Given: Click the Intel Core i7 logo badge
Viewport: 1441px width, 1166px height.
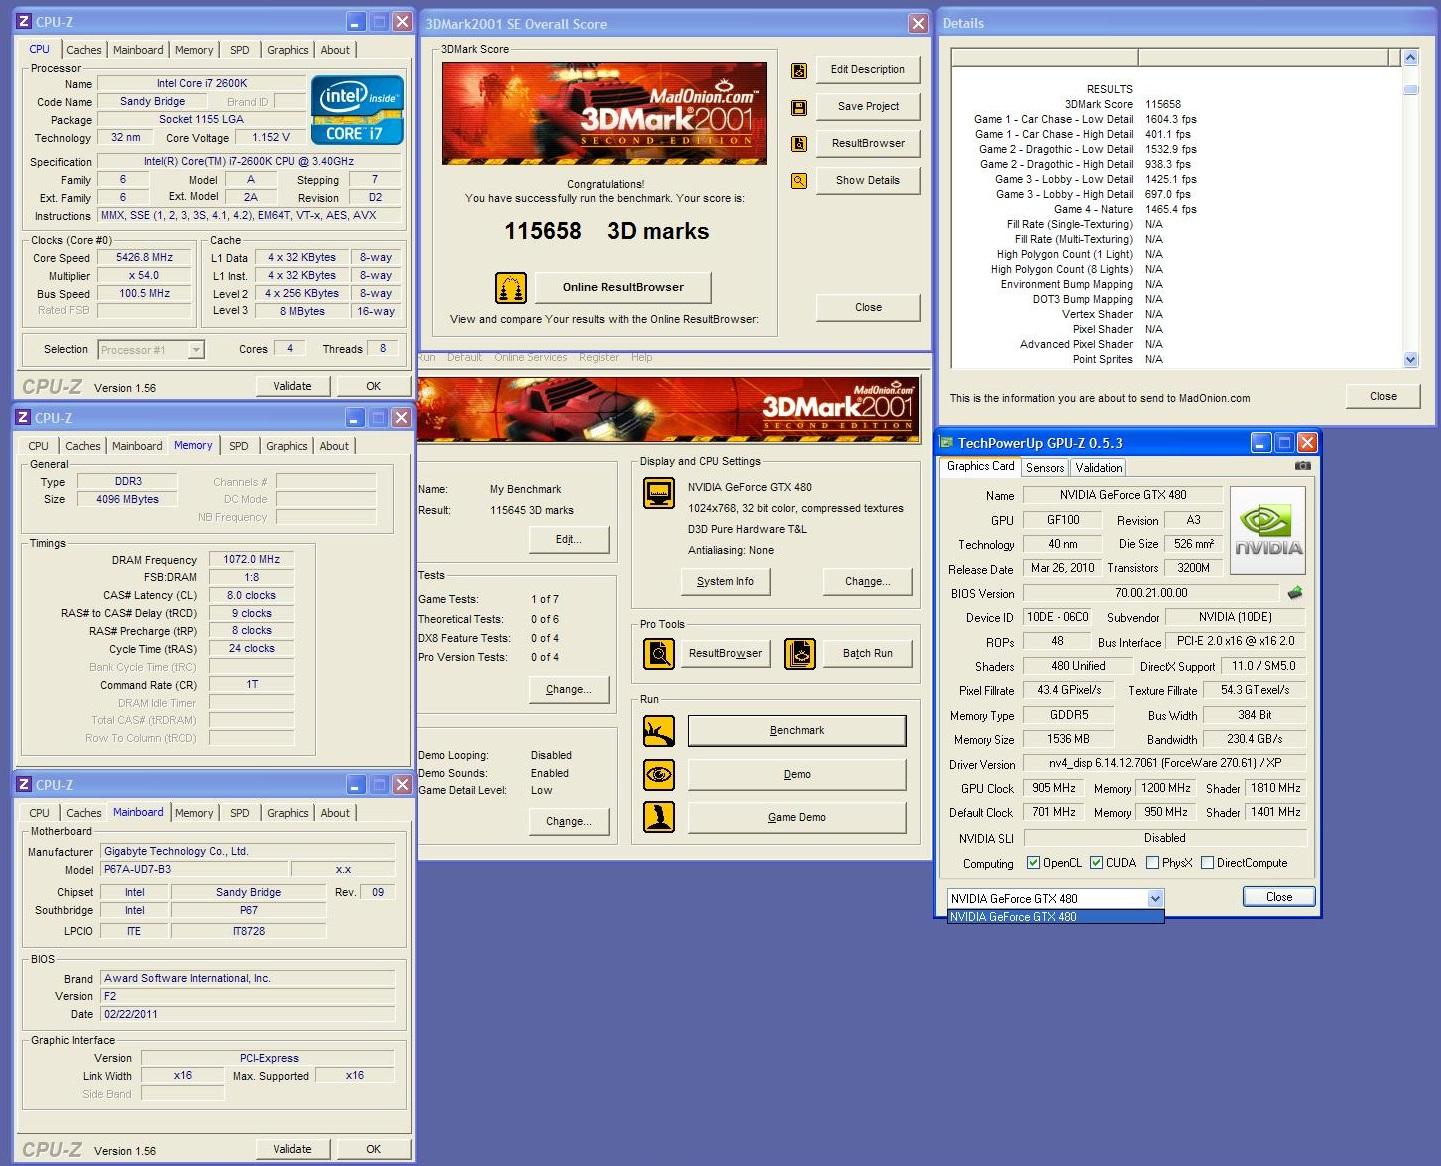Looking at the screenshot, I should click(357, 110).
